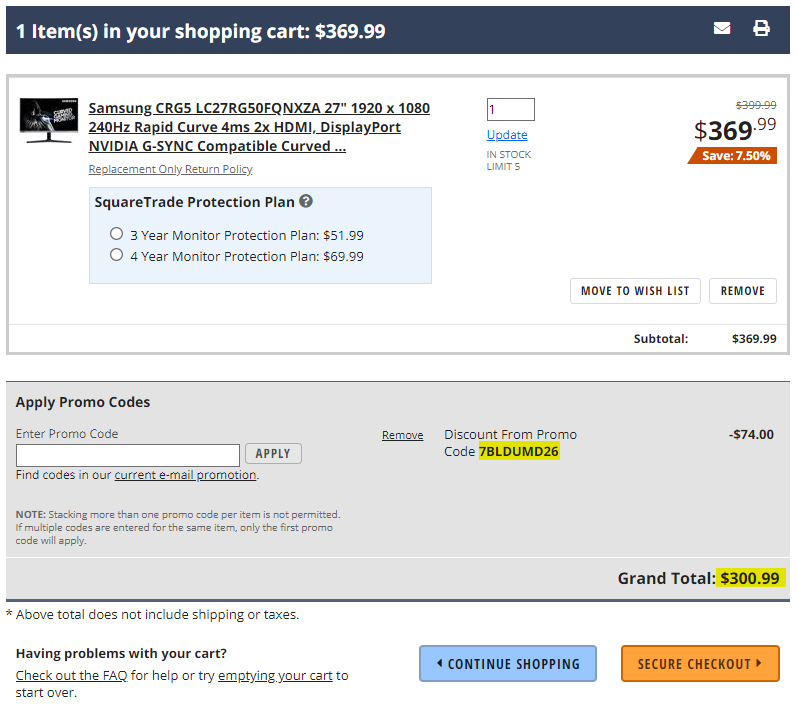
Task: Open the Replacement Only Return Policy link
Action: click(170, 169)
